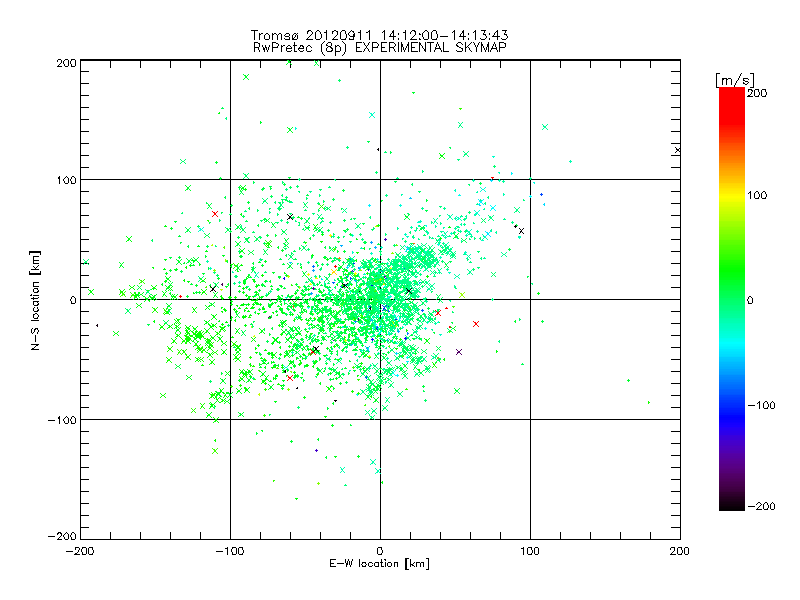This screenshot has height=600, width=800.
Task: Click the subtitle 'RwPretec (8p) EXPERIMENTAL SKYMAP'
Action: point(379,47)
